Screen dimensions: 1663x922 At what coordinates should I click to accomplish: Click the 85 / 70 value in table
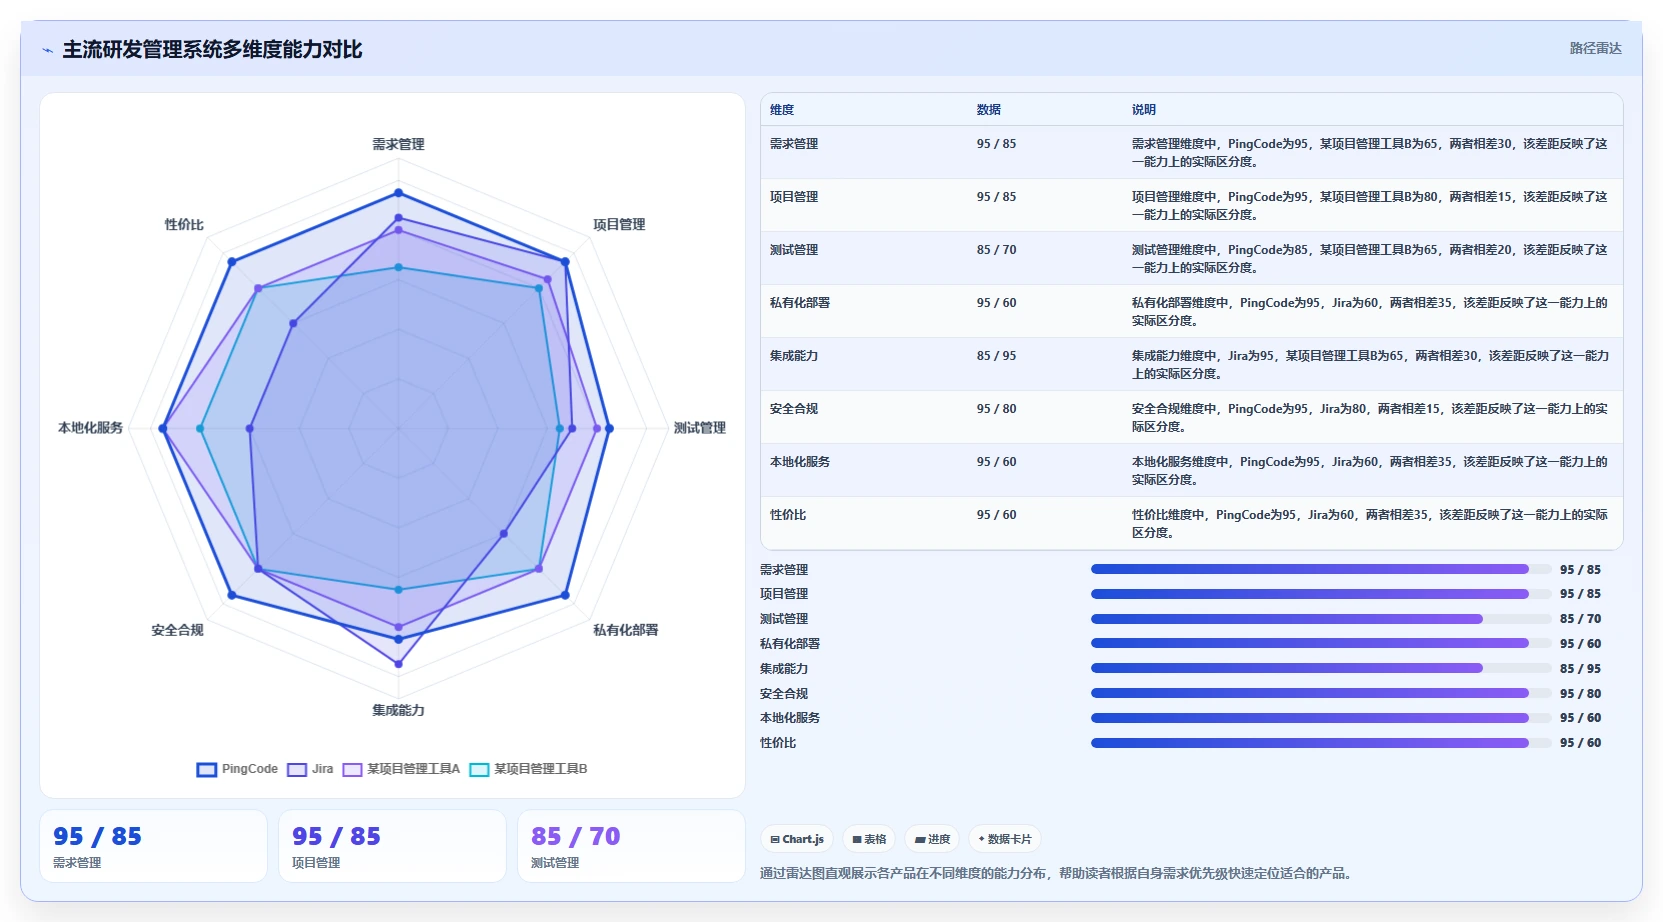tap(997, 250)
